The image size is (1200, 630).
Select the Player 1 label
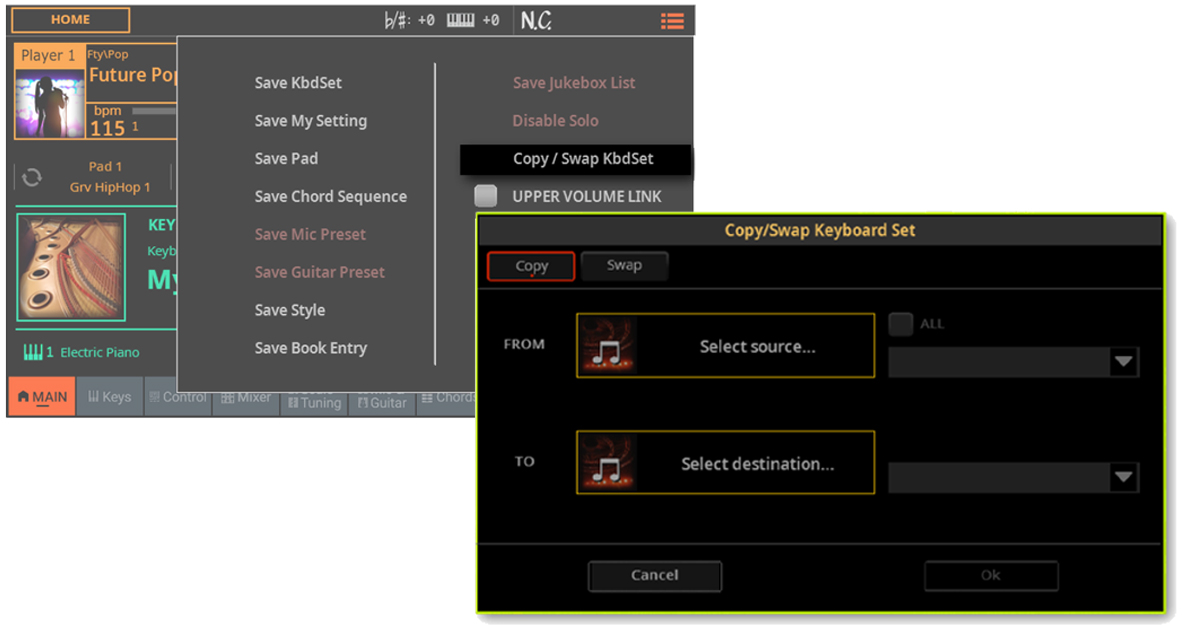(48, 56)
